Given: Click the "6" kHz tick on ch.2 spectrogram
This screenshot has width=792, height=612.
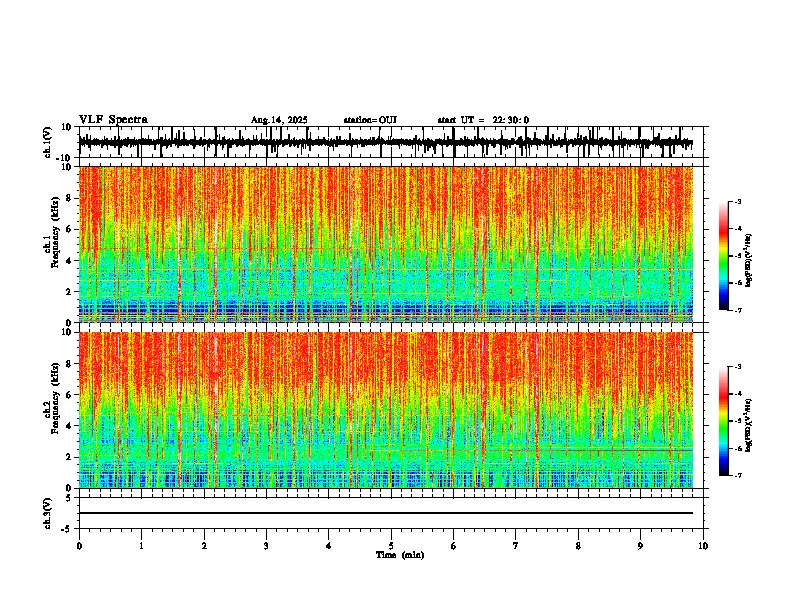Looking at the screenshot, I should [x=70, y=395].
